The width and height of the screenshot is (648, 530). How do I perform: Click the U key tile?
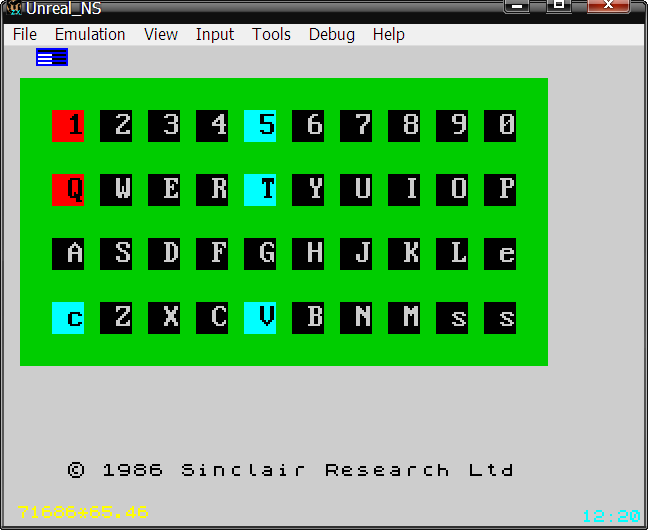coord(356,190)
